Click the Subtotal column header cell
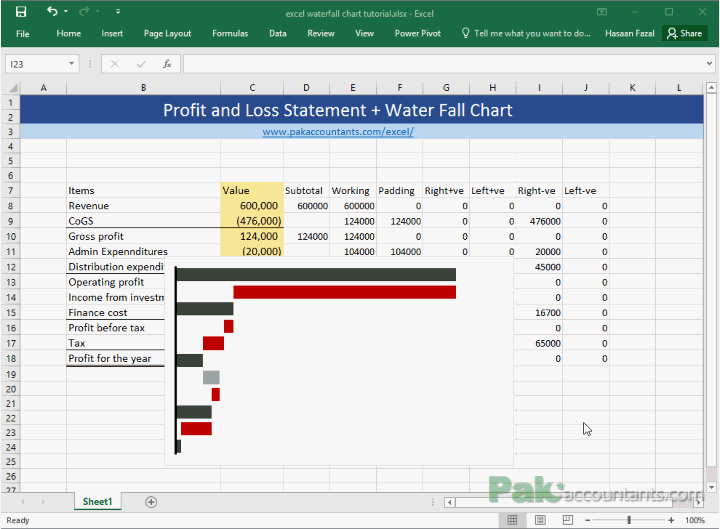This screenshot has height=529, width=720. (306, 191)
